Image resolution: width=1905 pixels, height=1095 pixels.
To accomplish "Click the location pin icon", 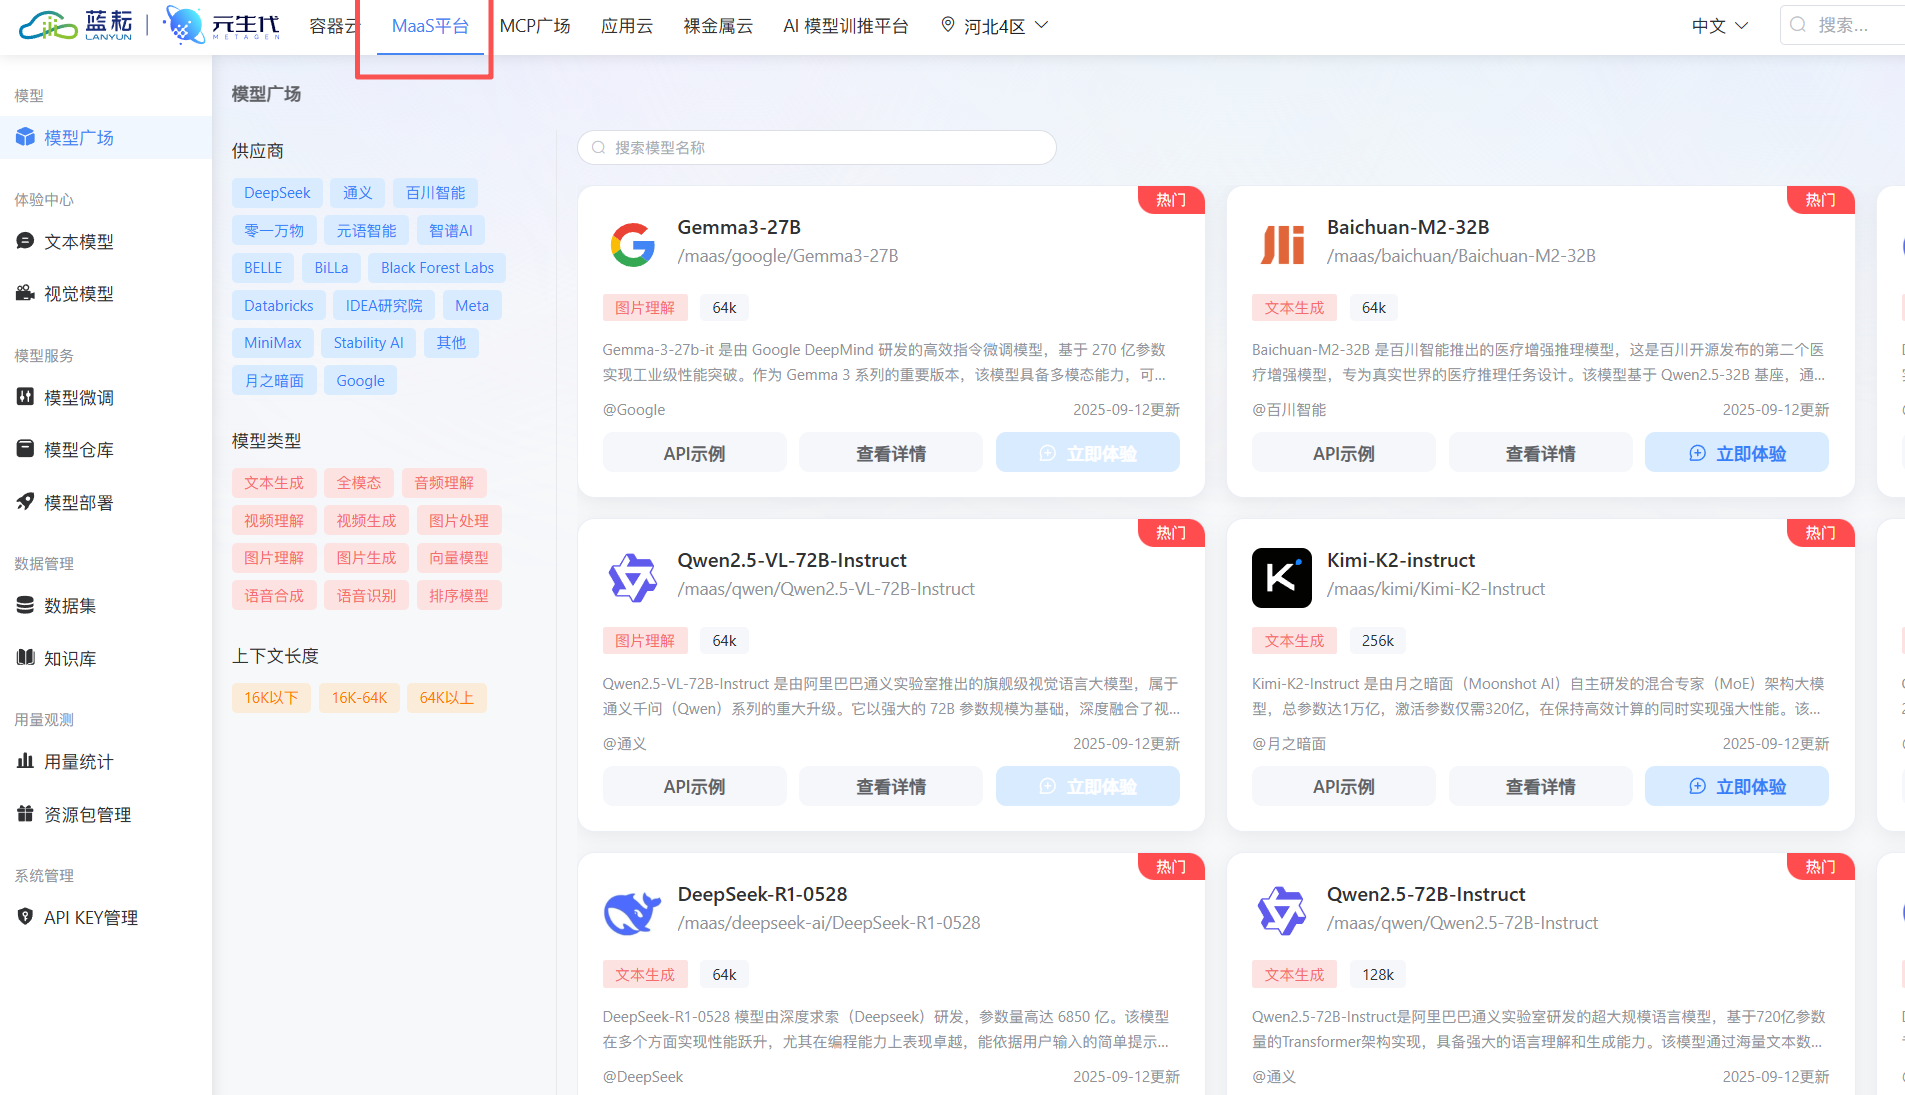I will 947,25.
